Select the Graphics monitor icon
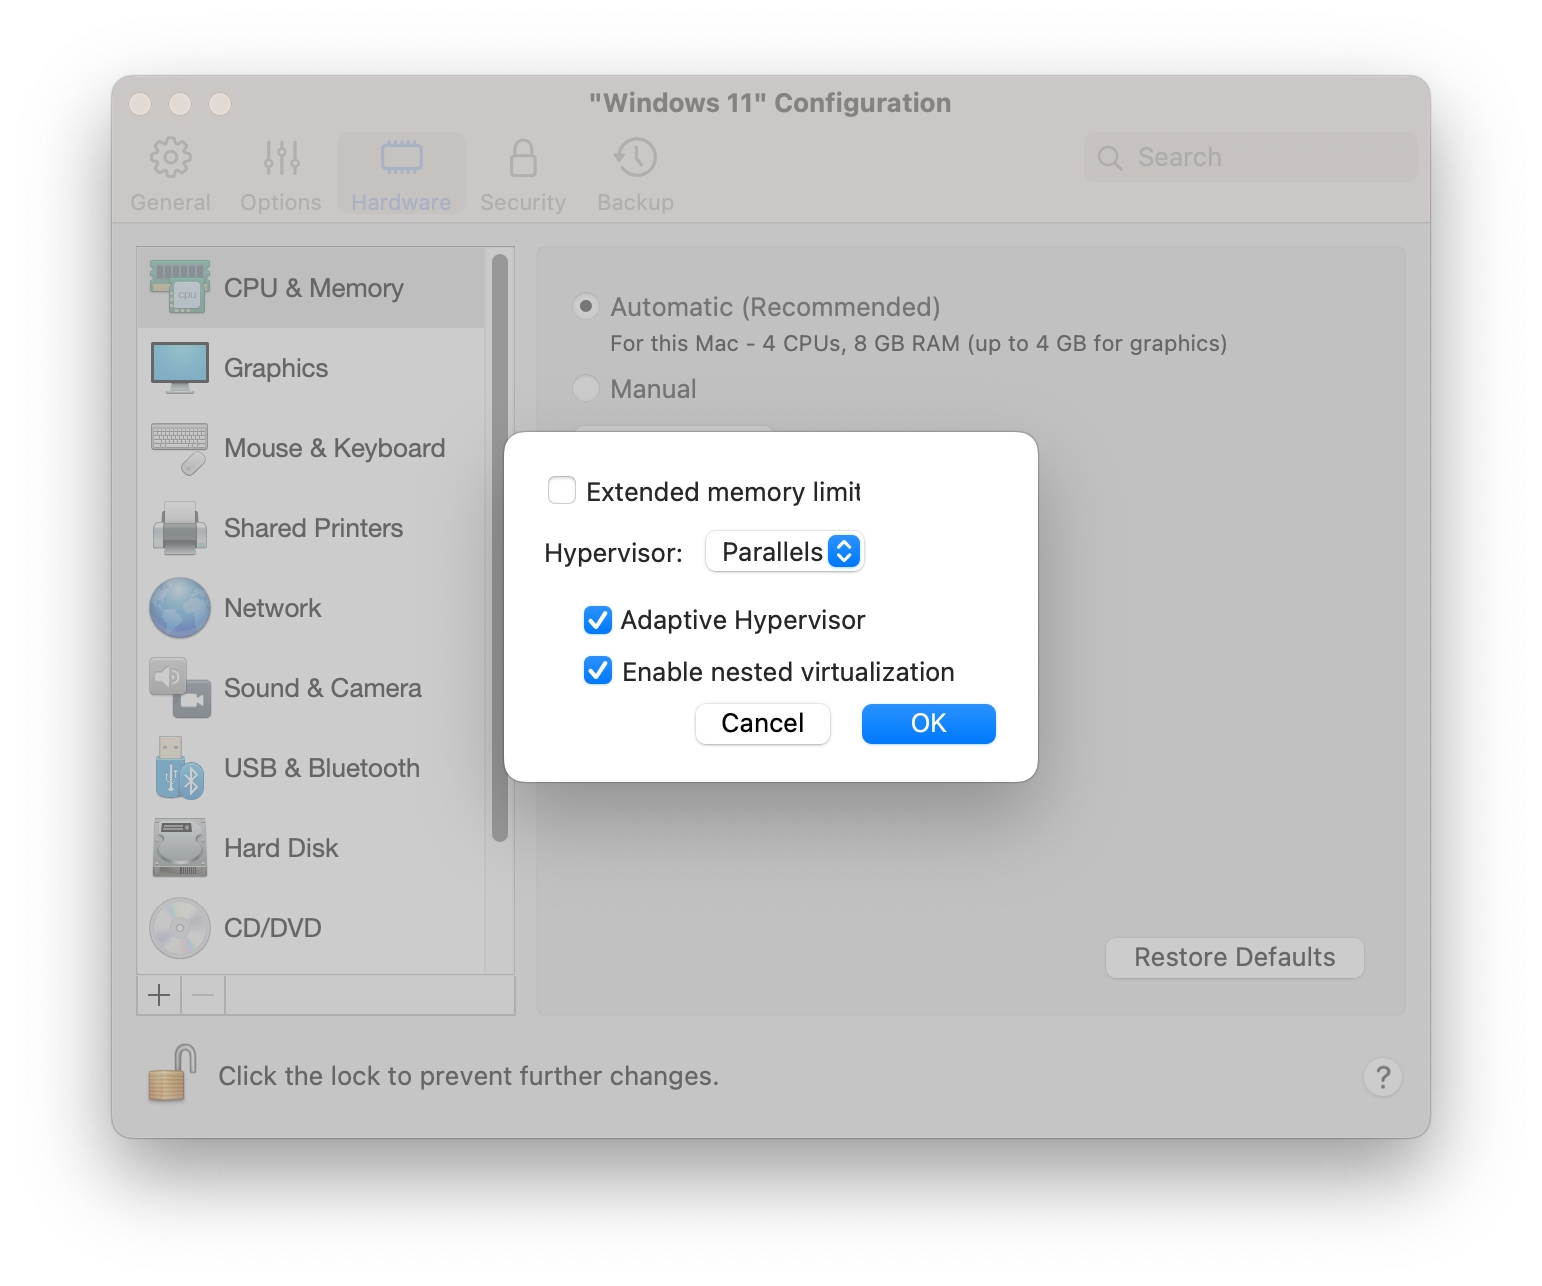Screen dimensions: 1542x1286 pos(180,367)
